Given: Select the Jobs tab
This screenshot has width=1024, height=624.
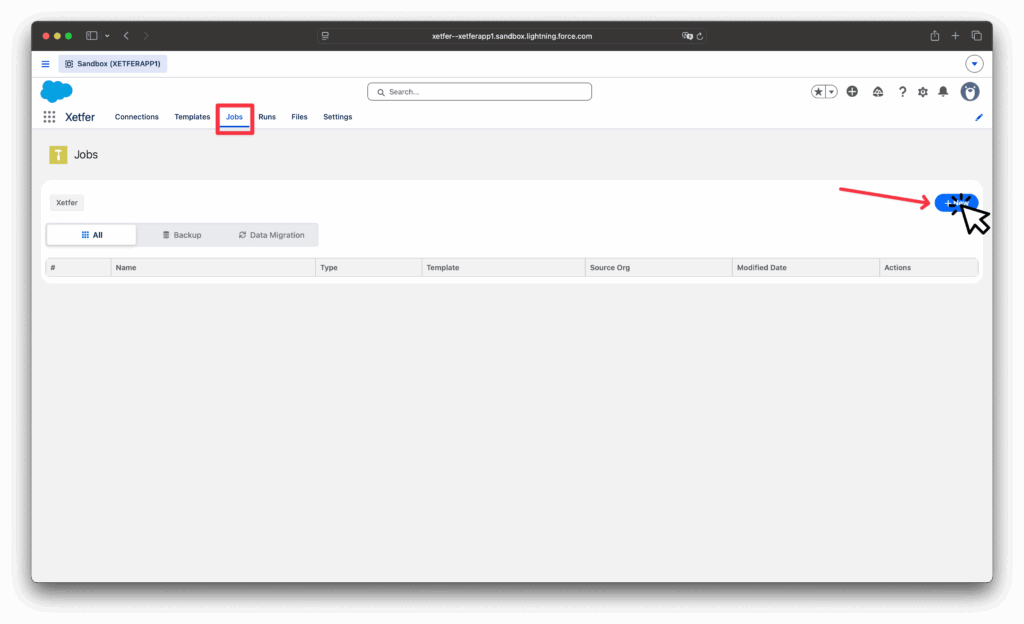Looking at the screenshot, I should (234, 117).
